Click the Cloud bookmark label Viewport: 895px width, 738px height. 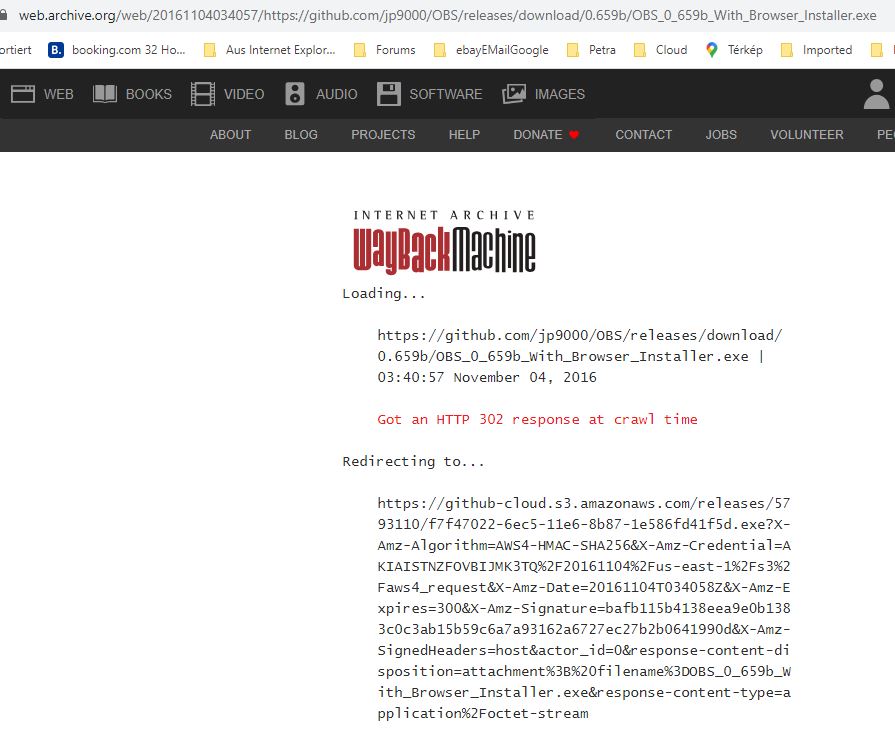[671, 50]
